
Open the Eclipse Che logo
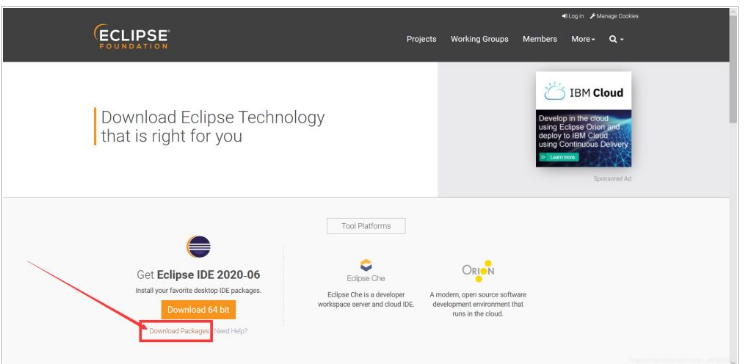pyautogui.click(x=366, y=270)
